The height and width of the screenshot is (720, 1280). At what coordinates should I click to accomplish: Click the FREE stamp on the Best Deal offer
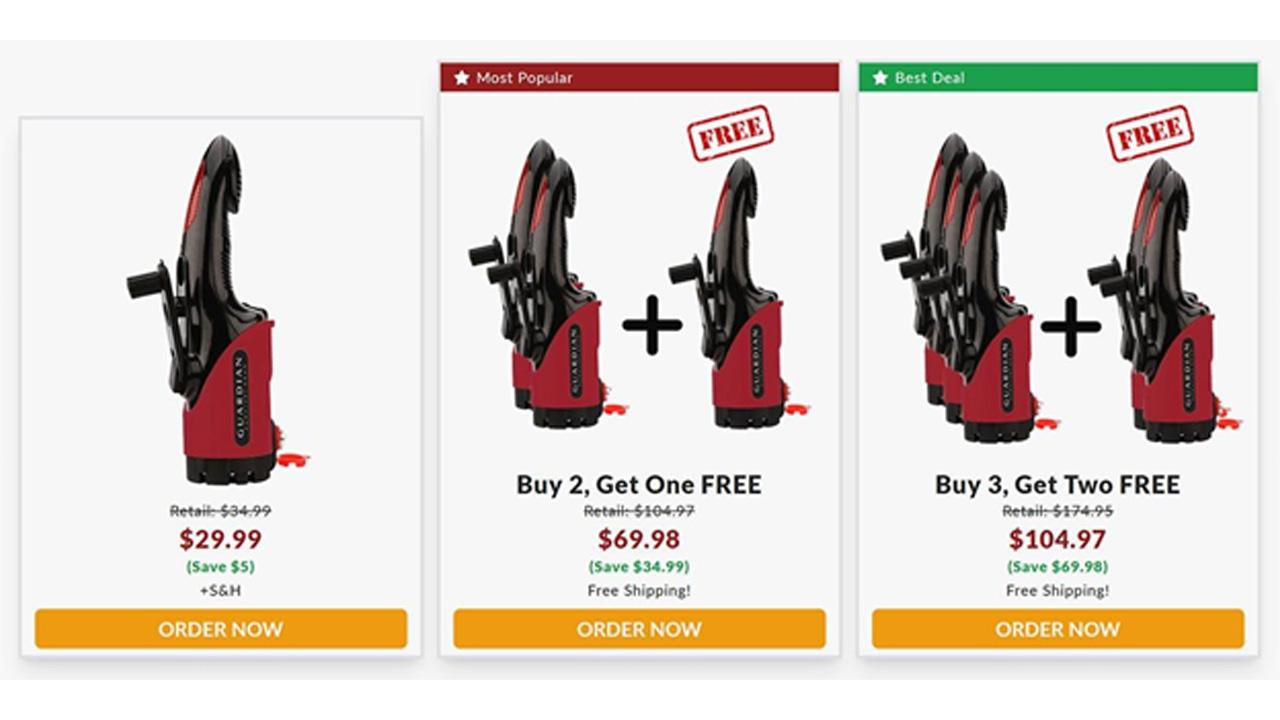coord(1150,133)
